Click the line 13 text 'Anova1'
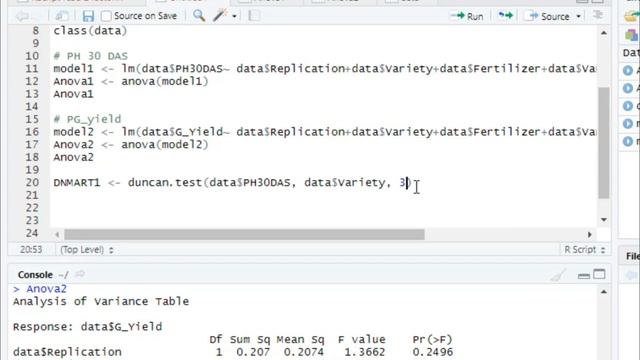Image resolution: width=640 pixels, height=360 pixels. click(x=73, y=94)
